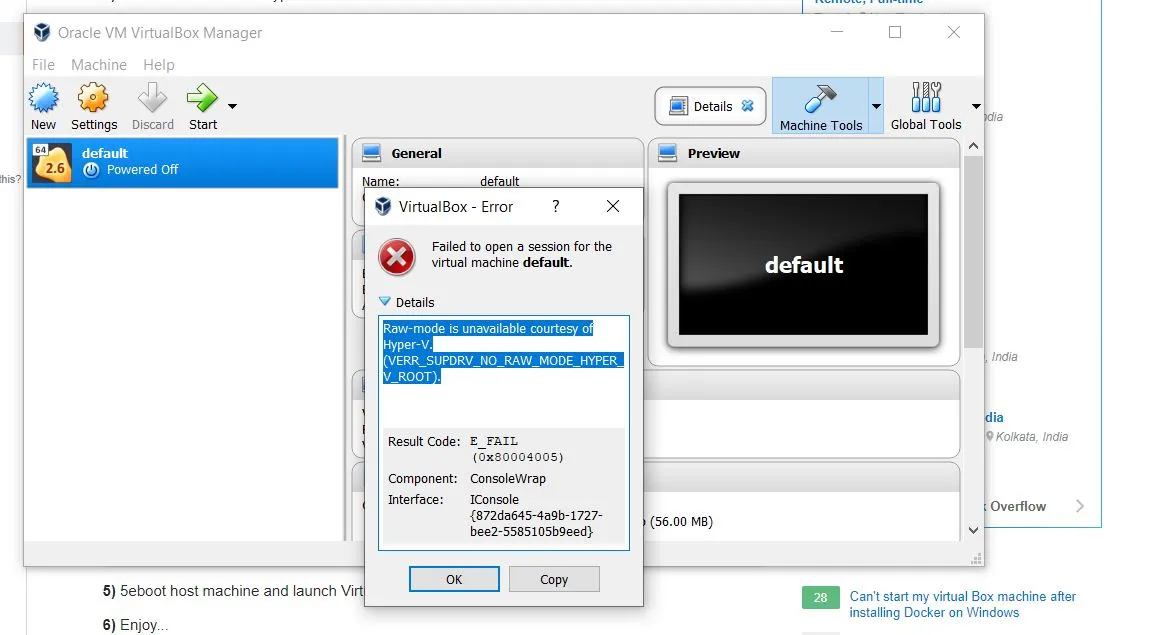The width and height of the screenshot is (1155, 635).
Task: Expand the Global Tools dropdown arrow
Action: tap(976, 106)
